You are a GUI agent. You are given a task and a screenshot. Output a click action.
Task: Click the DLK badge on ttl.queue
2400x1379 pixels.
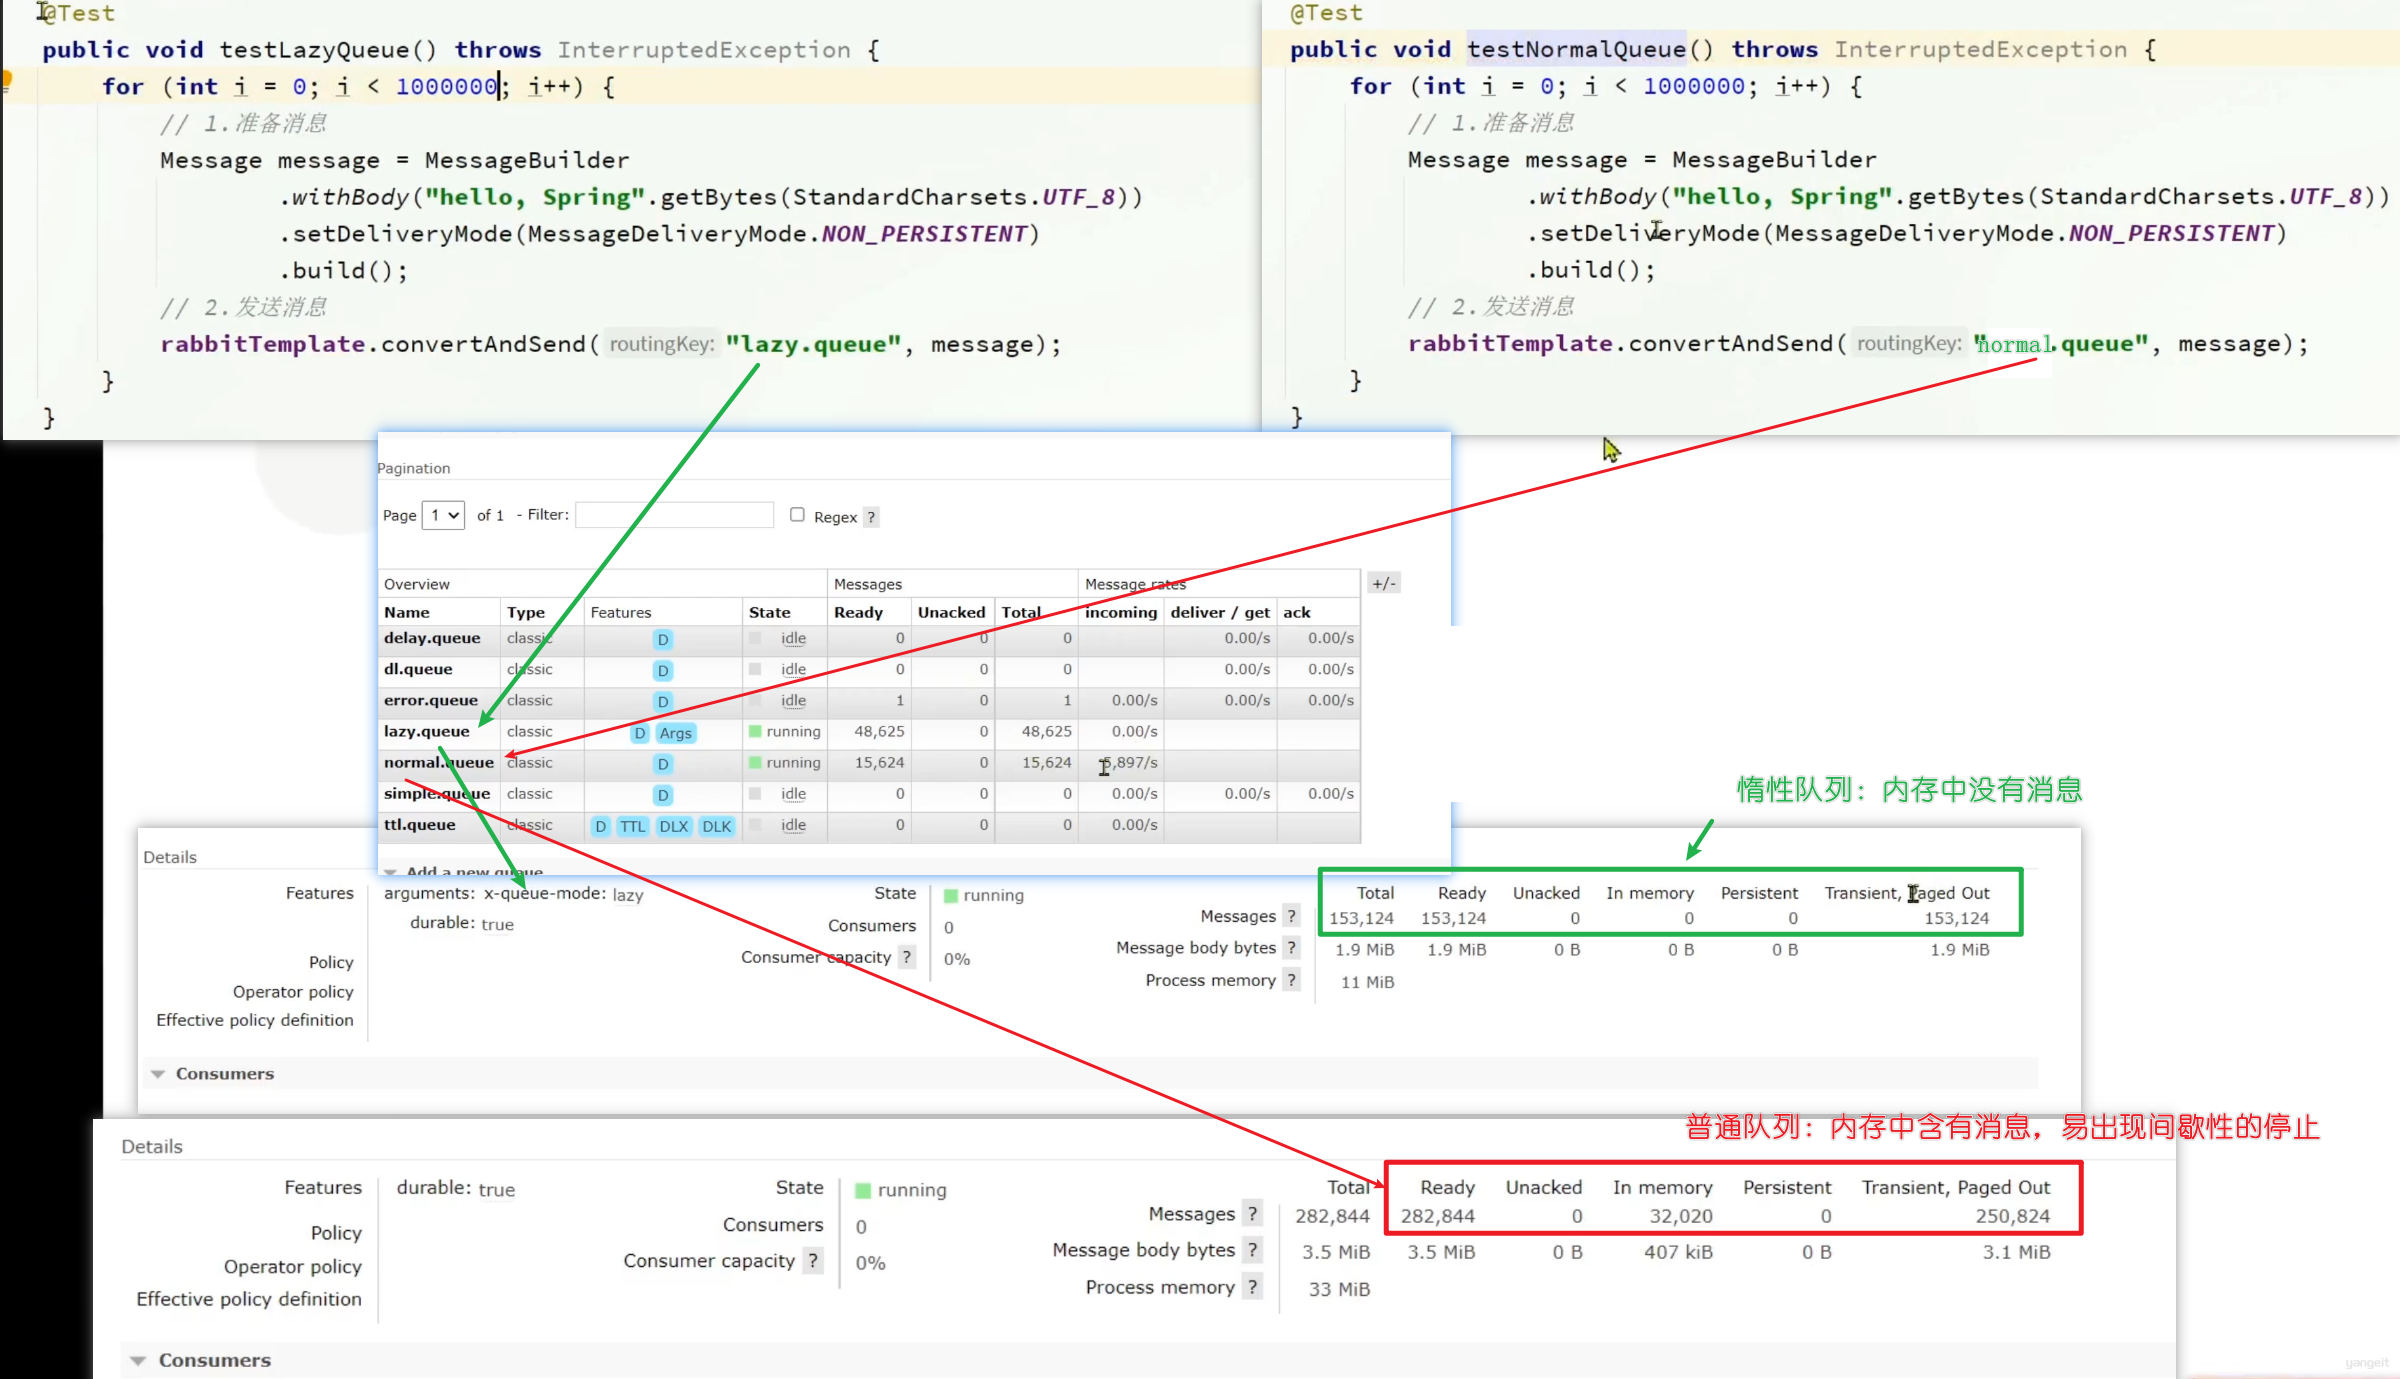[716, 826]
